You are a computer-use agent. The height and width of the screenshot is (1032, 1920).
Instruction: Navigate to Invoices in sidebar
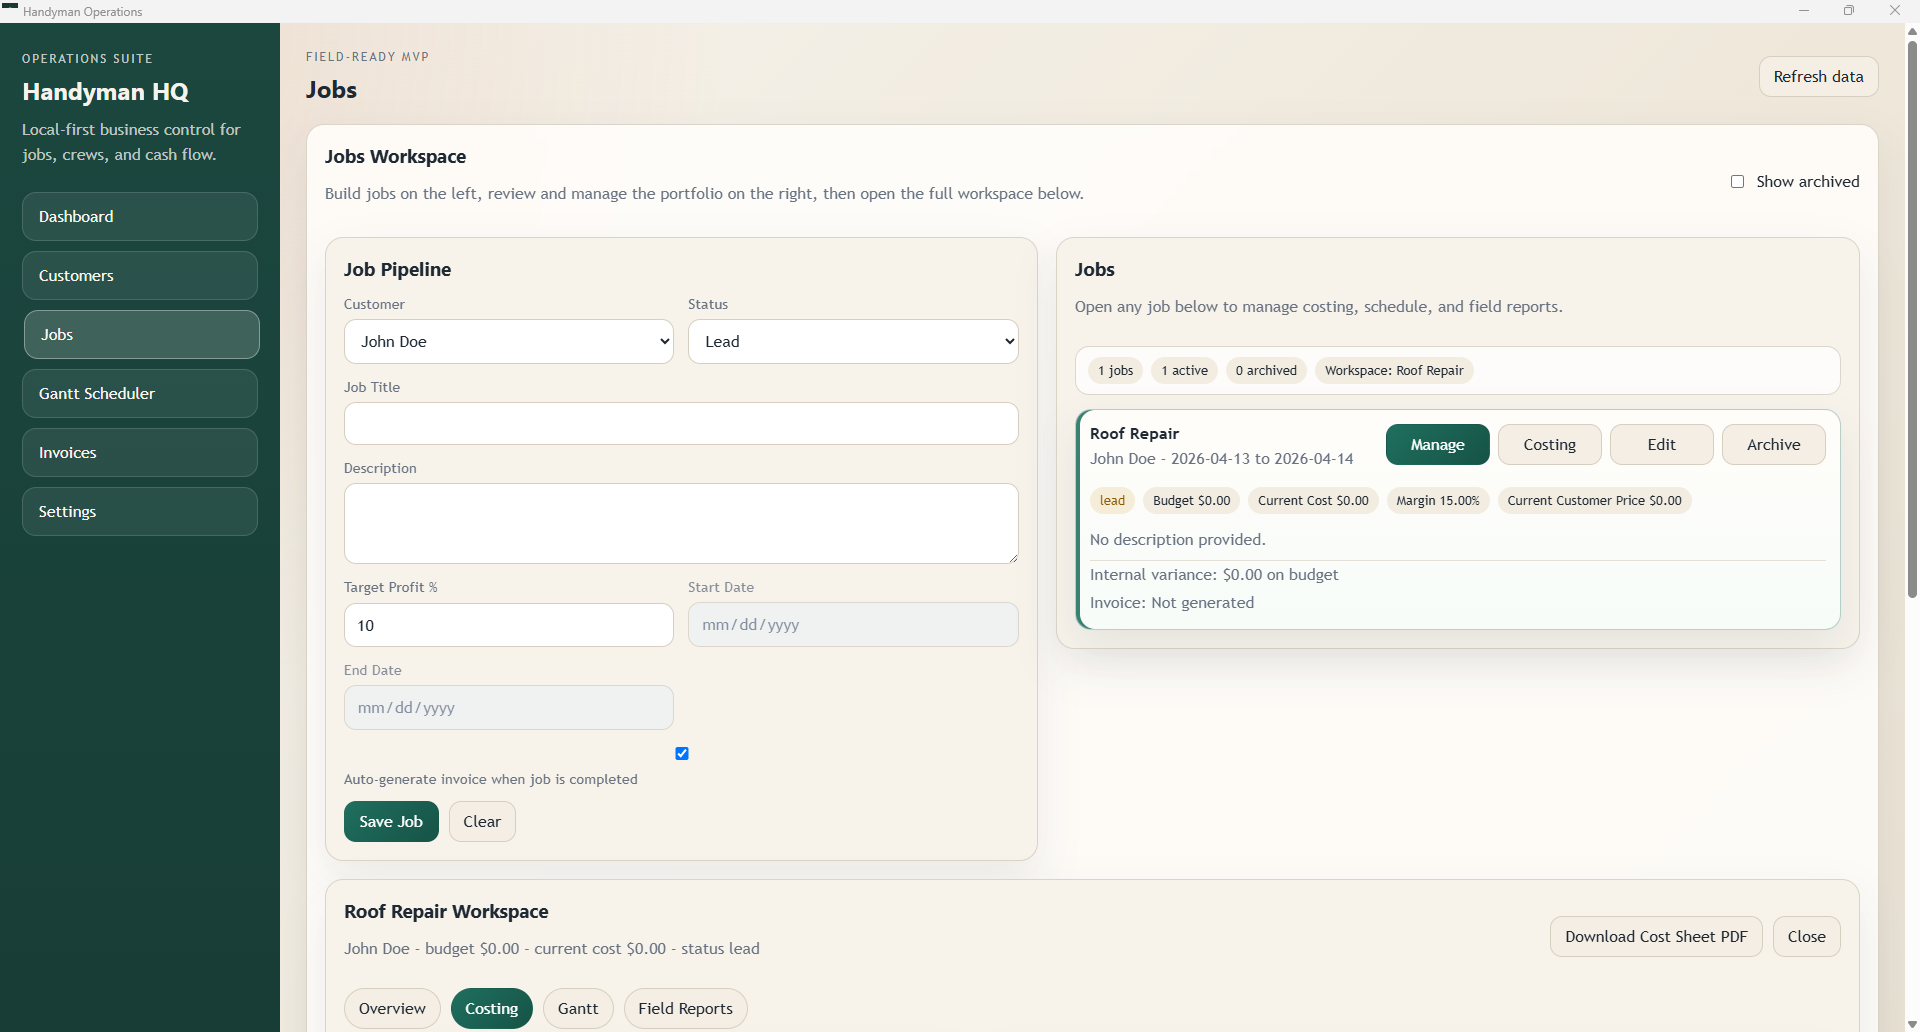click(140, 452)
